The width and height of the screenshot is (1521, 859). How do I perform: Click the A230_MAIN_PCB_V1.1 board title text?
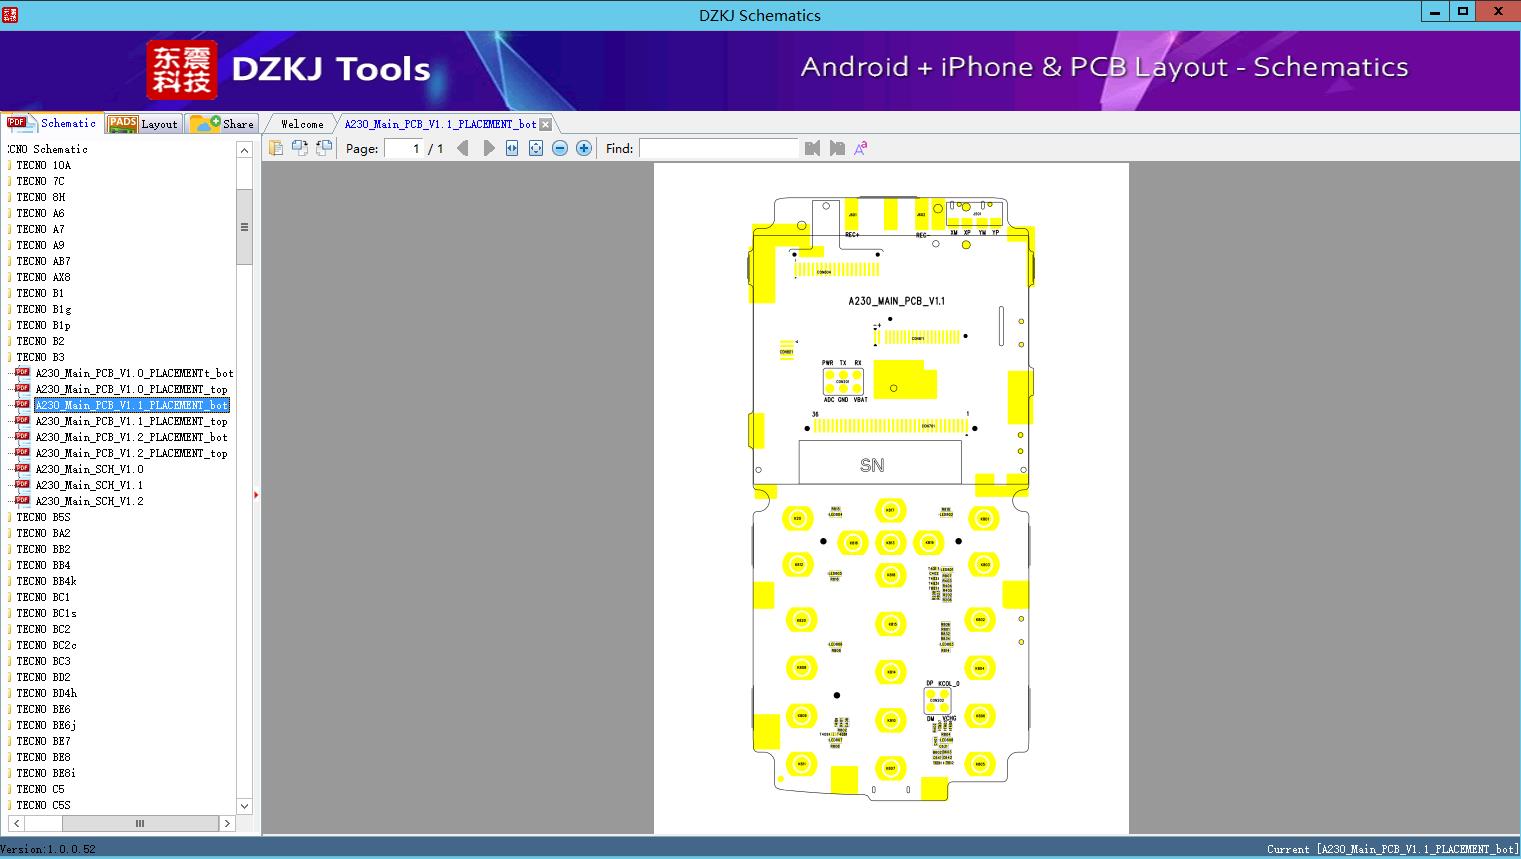point(896,301)
